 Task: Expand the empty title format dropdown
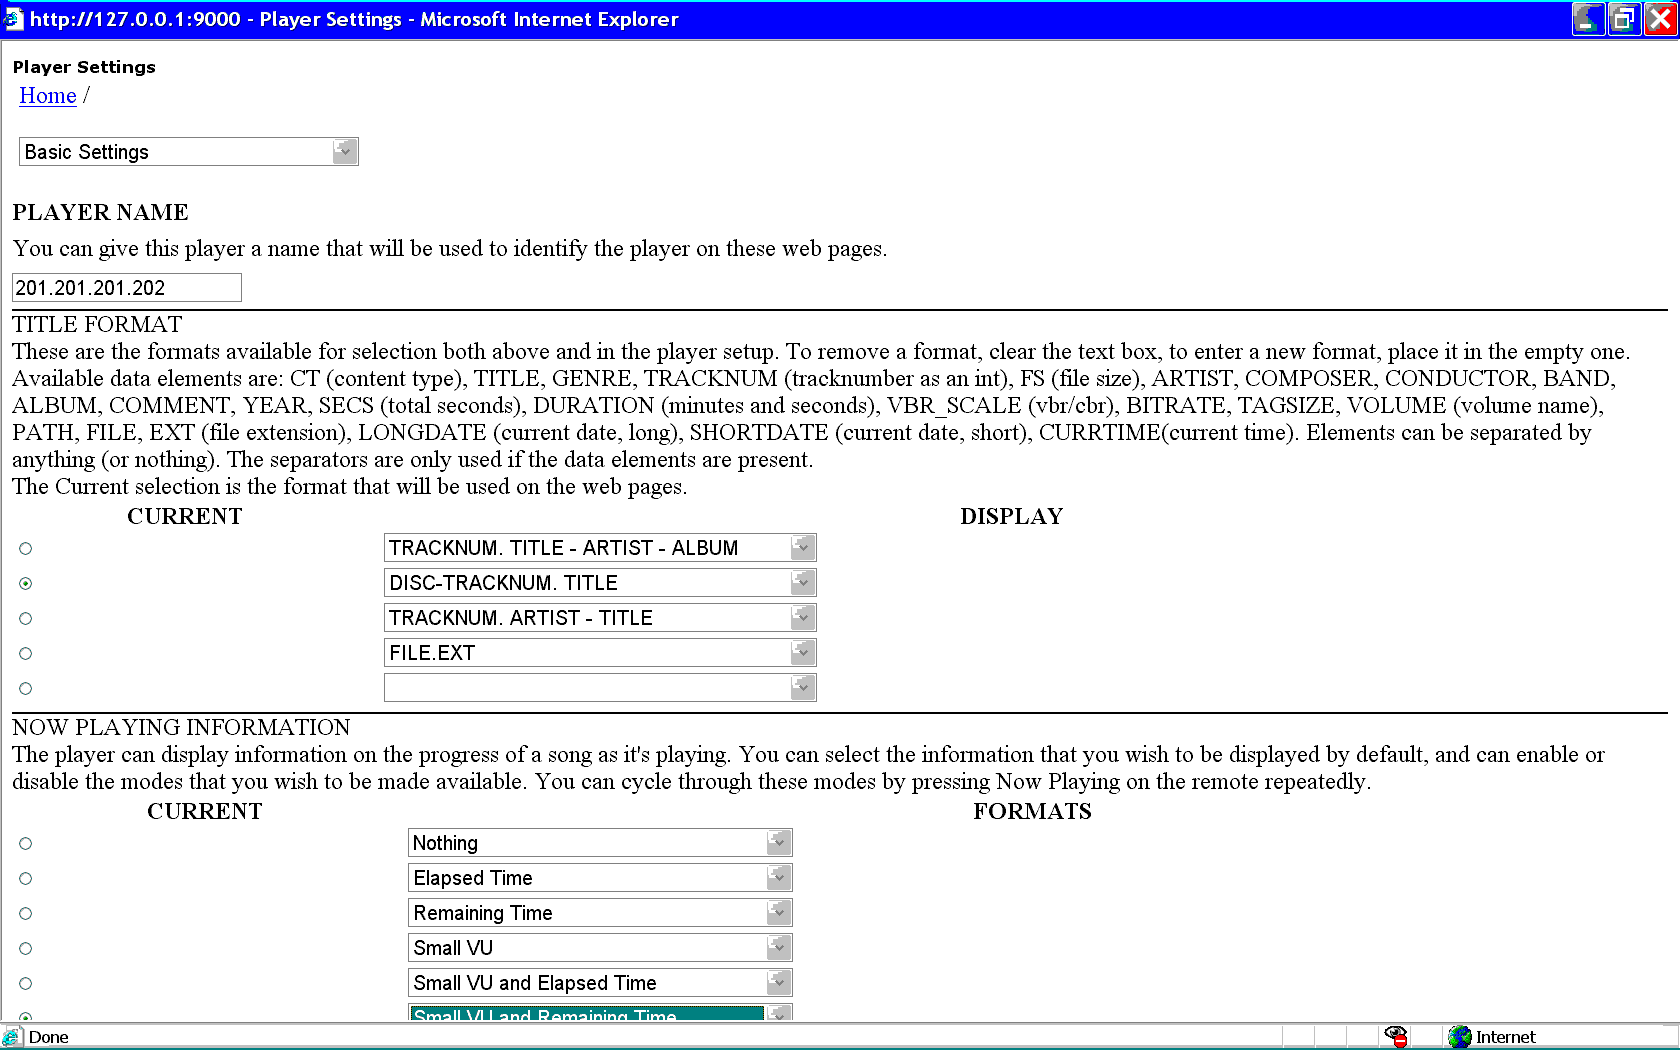[x=802, y=688]
